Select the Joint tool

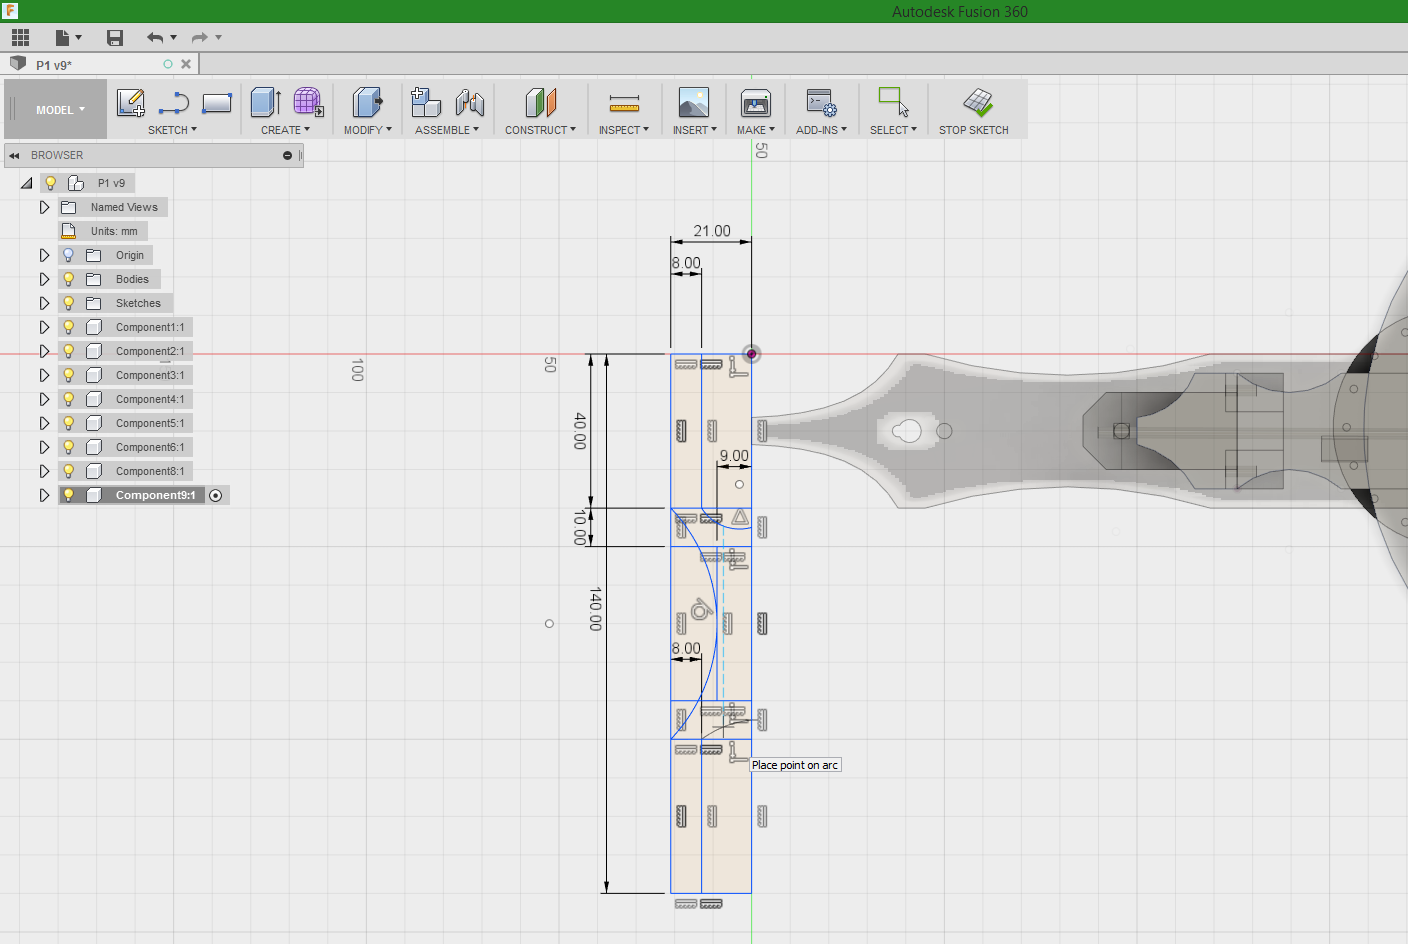tap(470, 103)
